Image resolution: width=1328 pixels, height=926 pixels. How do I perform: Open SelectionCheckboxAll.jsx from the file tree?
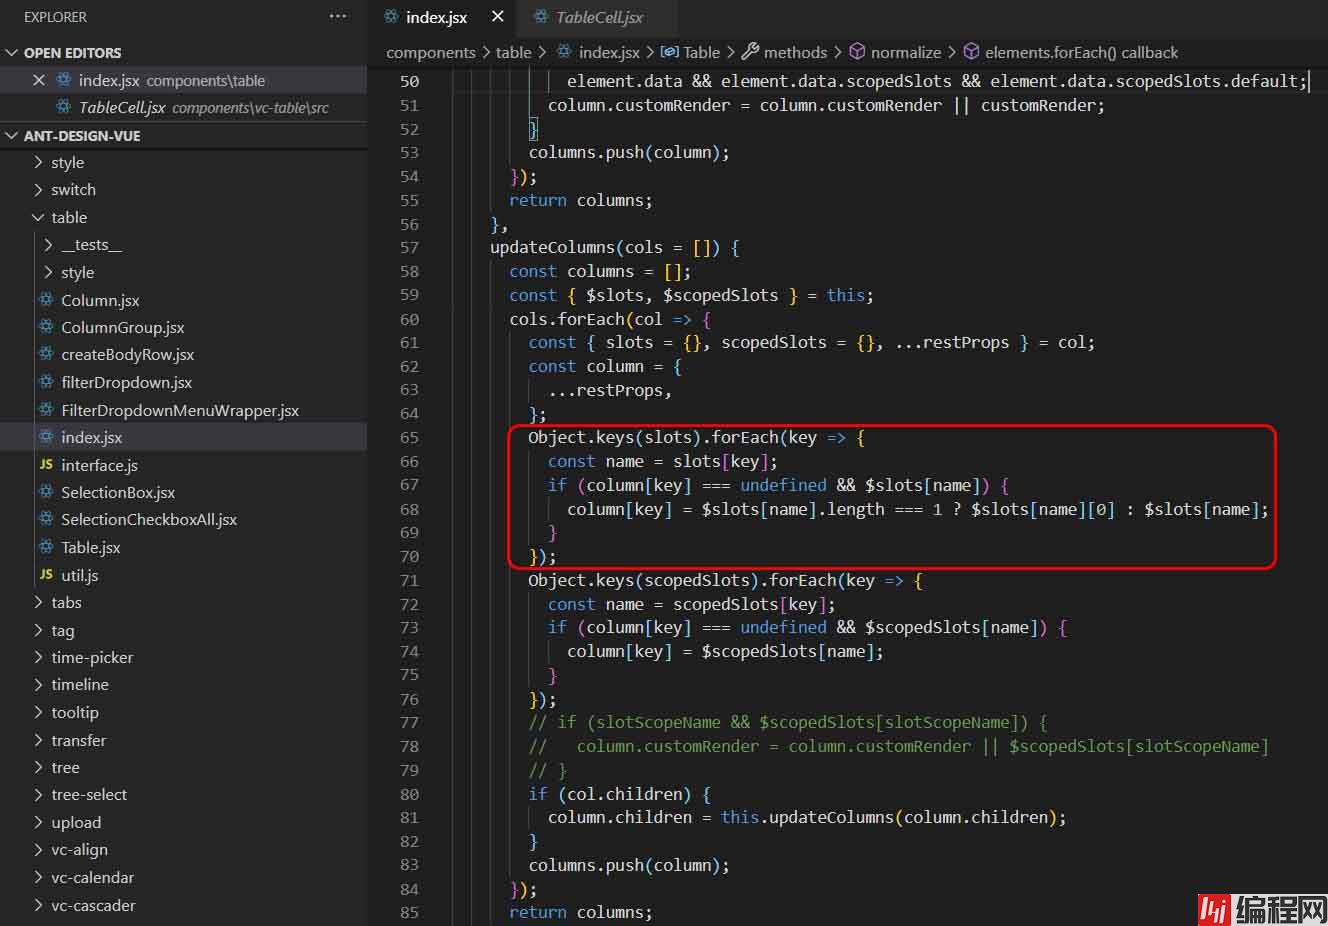tap(148, 519)
